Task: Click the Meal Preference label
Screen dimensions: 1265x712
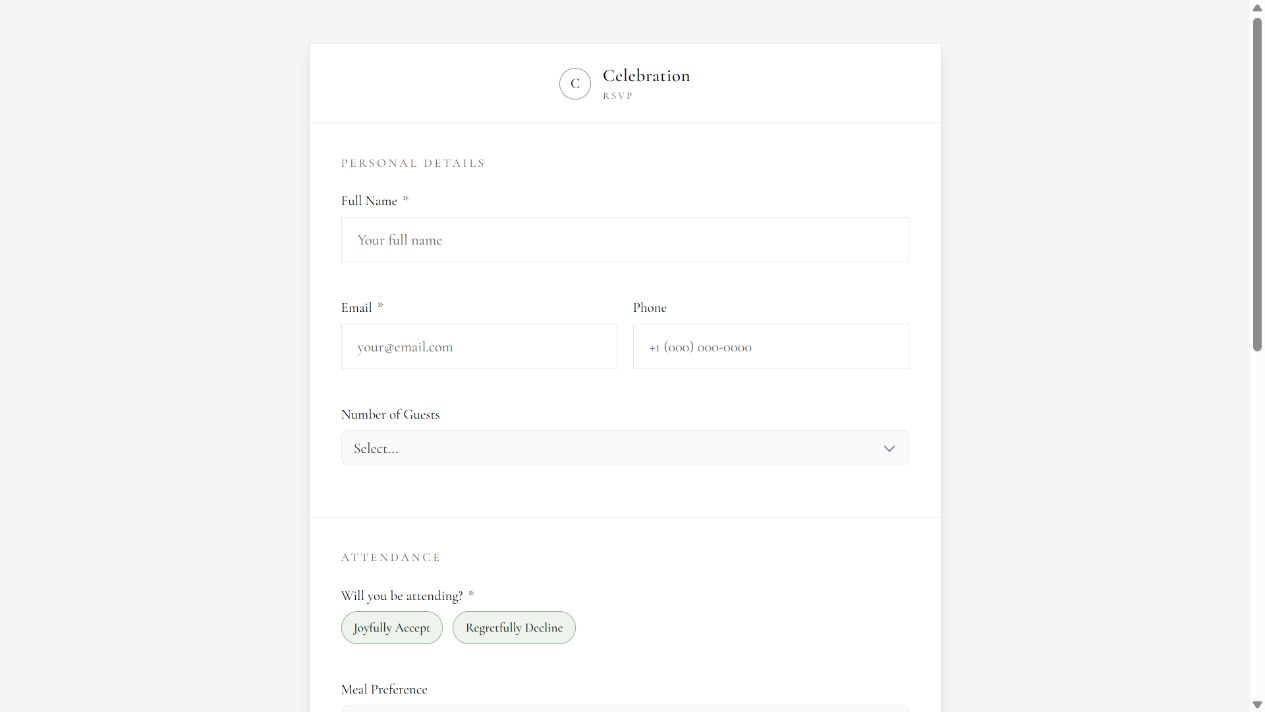Action: pyautogui.click(x=384, y=689)
